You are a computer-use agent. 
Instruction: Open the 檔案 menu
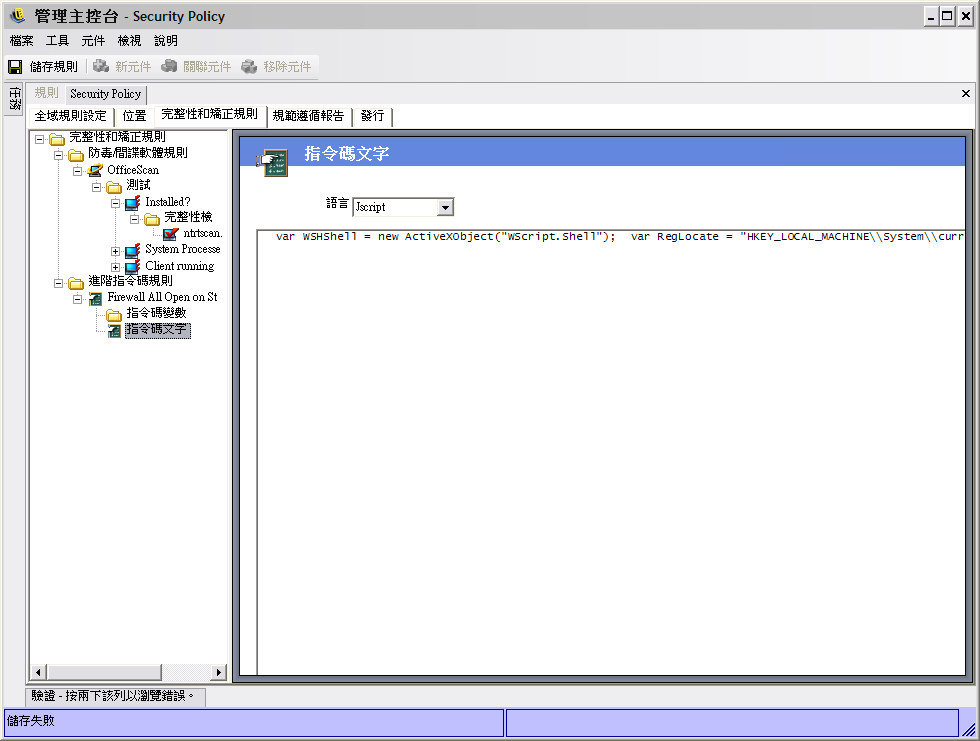click(21, 41)
